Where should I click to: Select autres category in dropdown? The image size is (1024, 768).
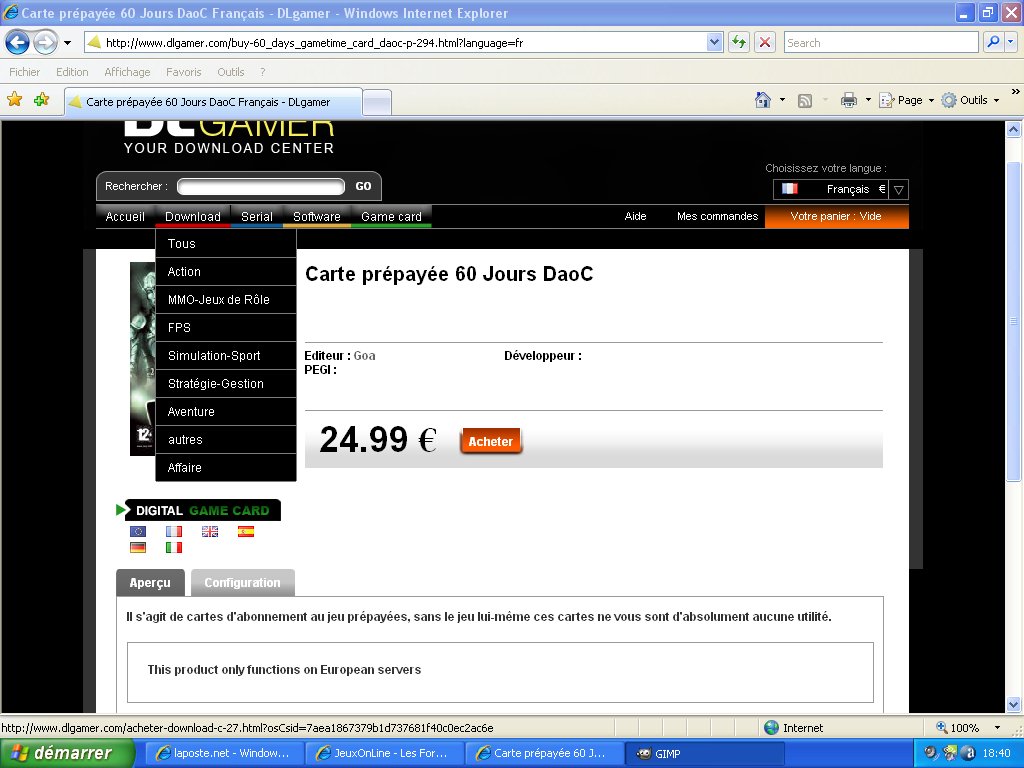click(x=226, y=440)
